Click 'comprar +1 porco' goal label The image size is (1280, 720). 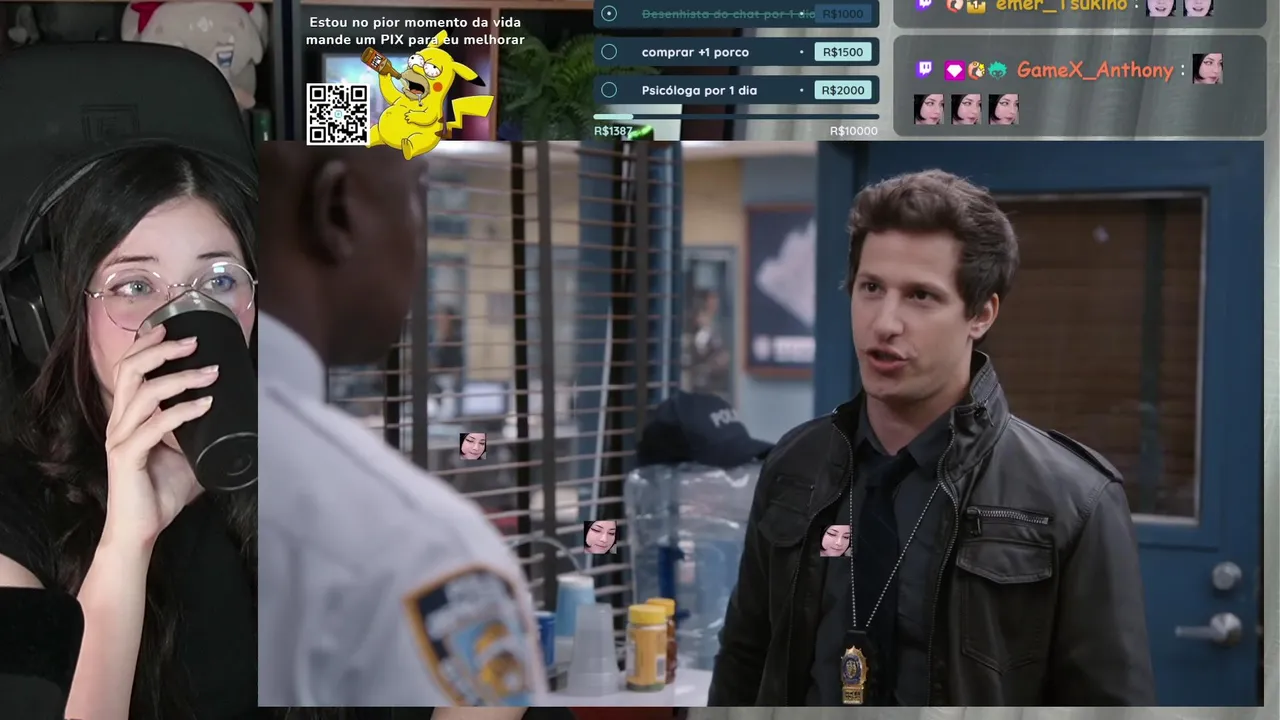click(x=695, y=52)
